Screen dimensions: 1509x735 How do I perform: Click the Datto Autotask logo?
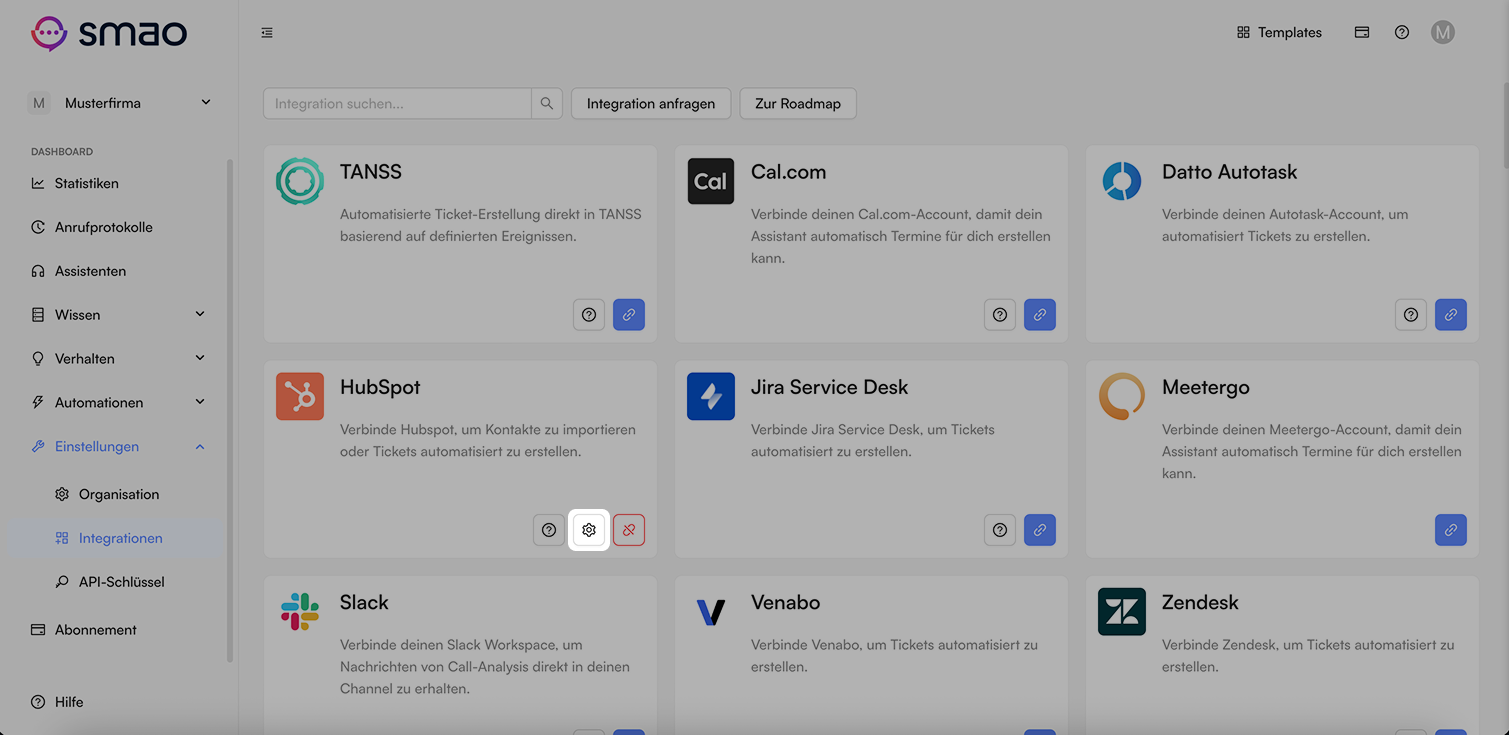tap(1122, 181)
